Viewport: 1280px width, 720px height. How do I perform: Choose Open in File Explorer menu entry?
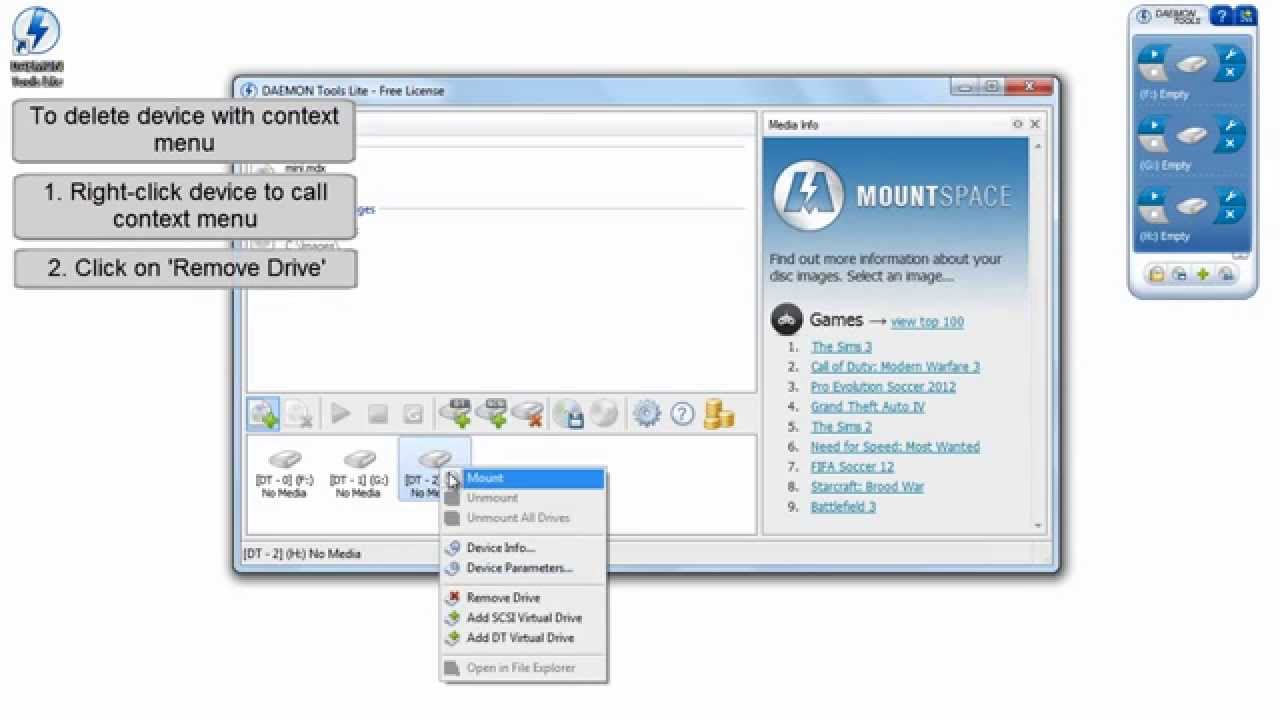pyautogui.click(x=523, y=668)
